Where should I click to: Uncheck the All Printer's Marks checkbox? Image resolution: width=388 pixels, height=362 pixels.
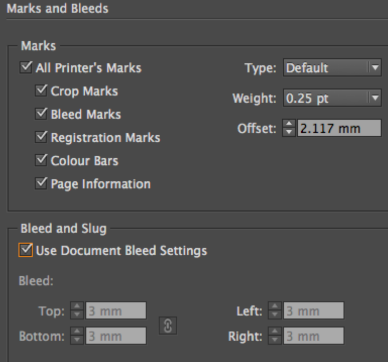tap(26, 67)
